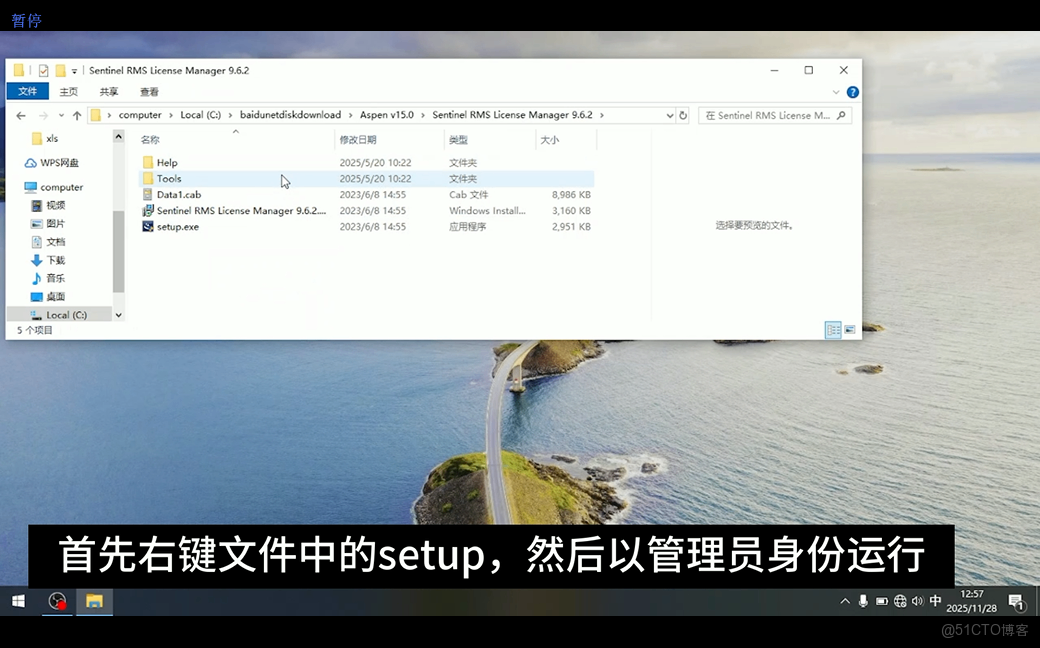Image resolution: width=1040 pixels, height=648 pixels.
Task: Click the search magnifier in search box
Action: [840, 115]
